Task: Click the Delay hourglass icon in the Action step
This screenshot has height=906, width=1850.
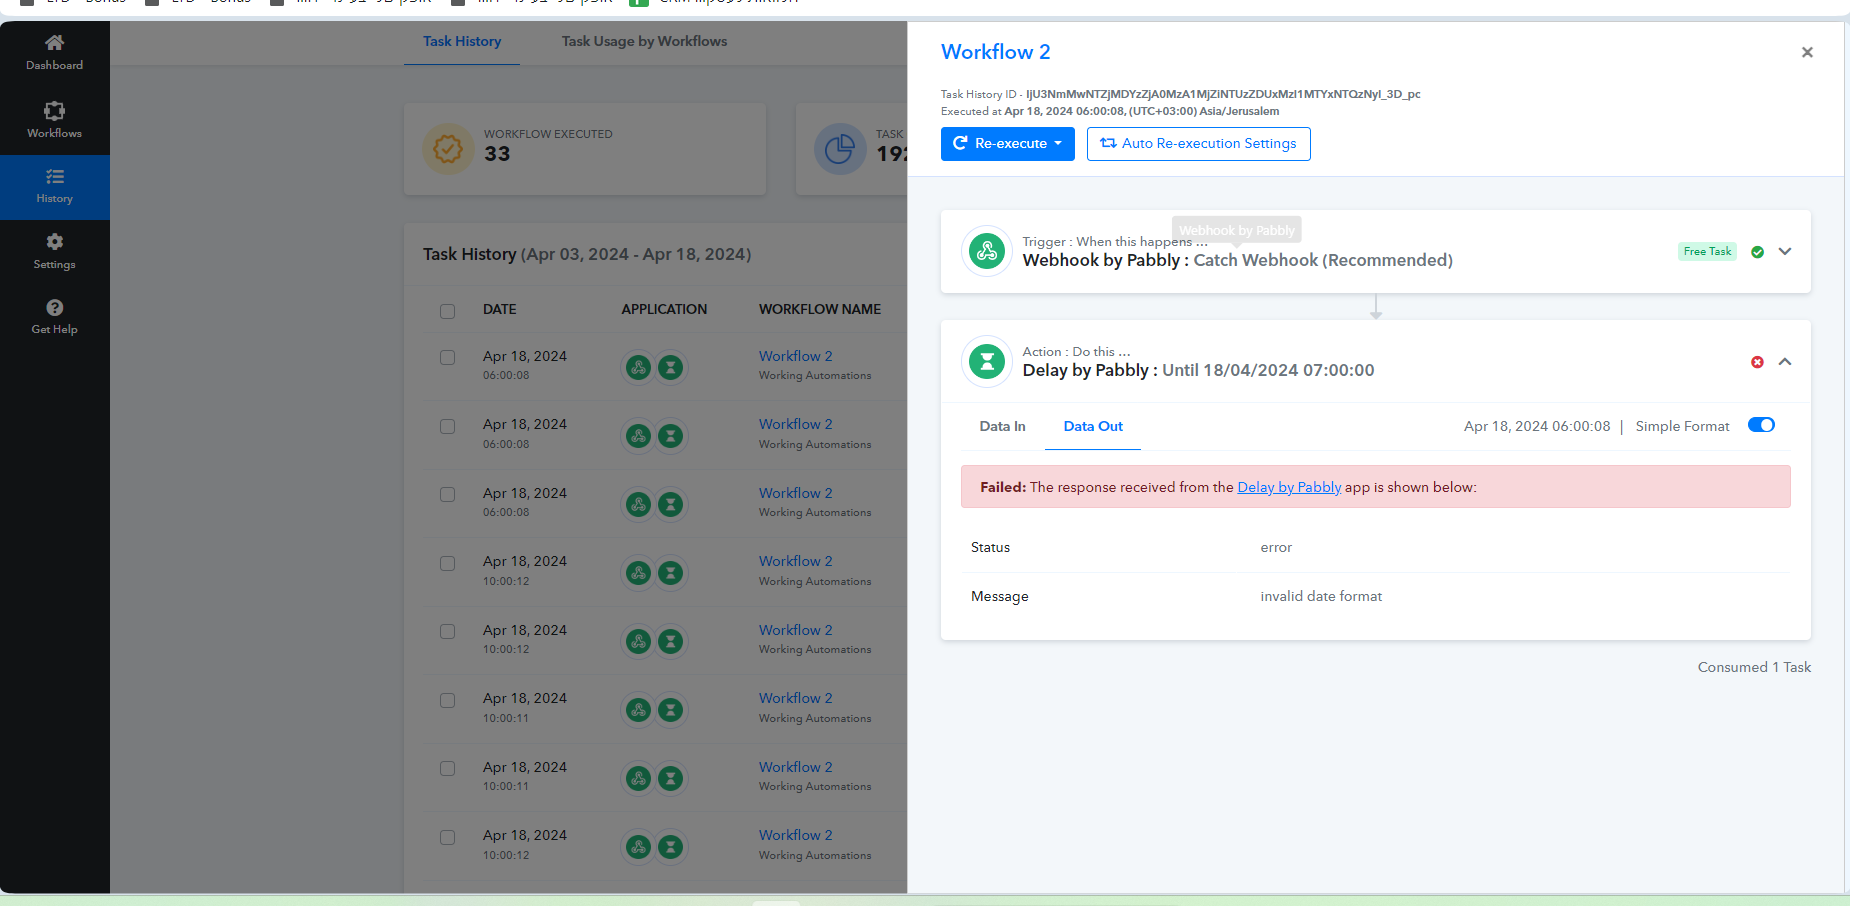Action: tap(987, 361)
